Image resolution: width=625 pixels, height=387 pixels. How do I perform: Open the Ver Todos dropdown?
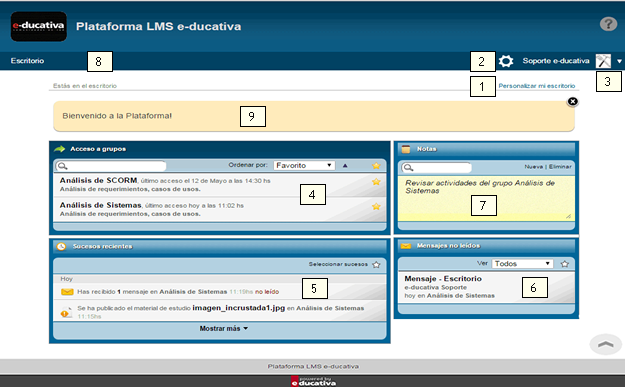pos(522,263)
